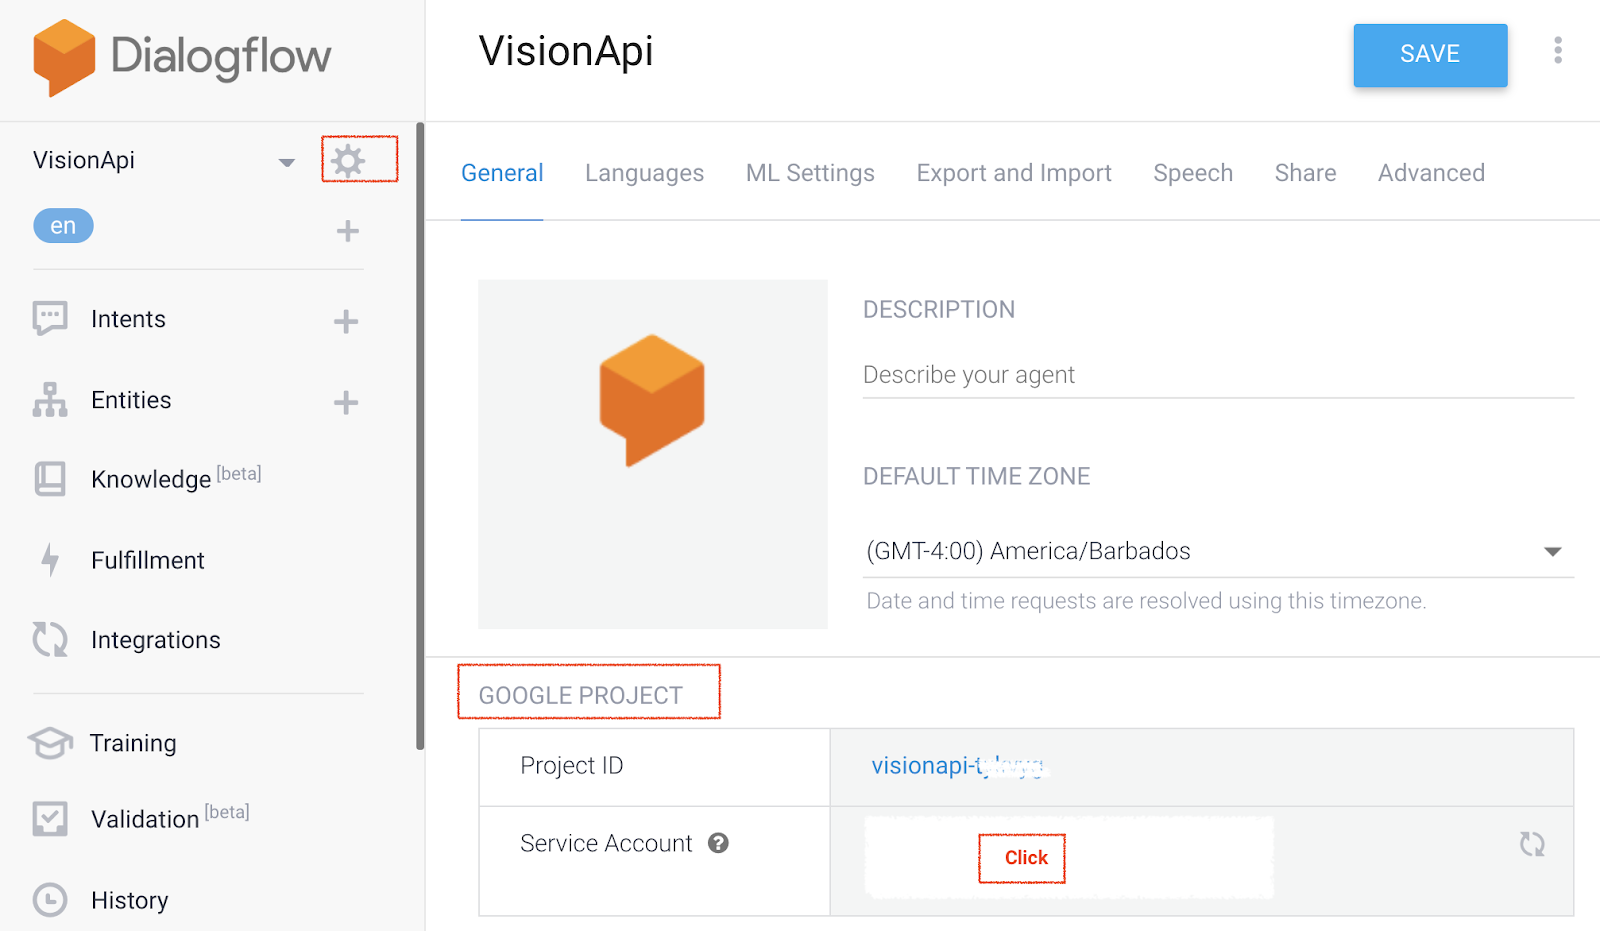Viewport: 1600px width, 931px height.
Task: Add a language with the plus icon
Action: pos(347,231)
